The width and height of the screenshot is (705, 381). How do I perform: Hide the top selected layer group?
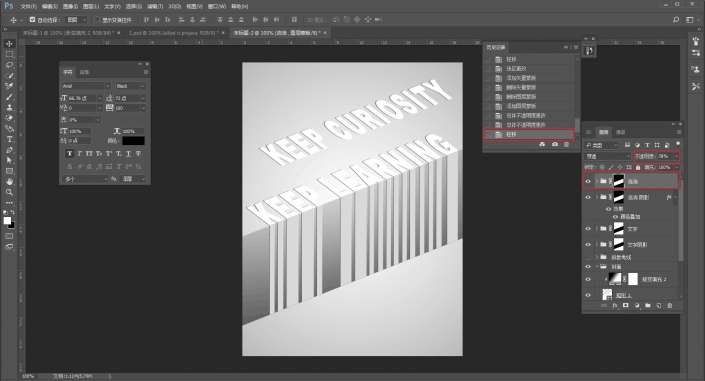pos(588,181)
